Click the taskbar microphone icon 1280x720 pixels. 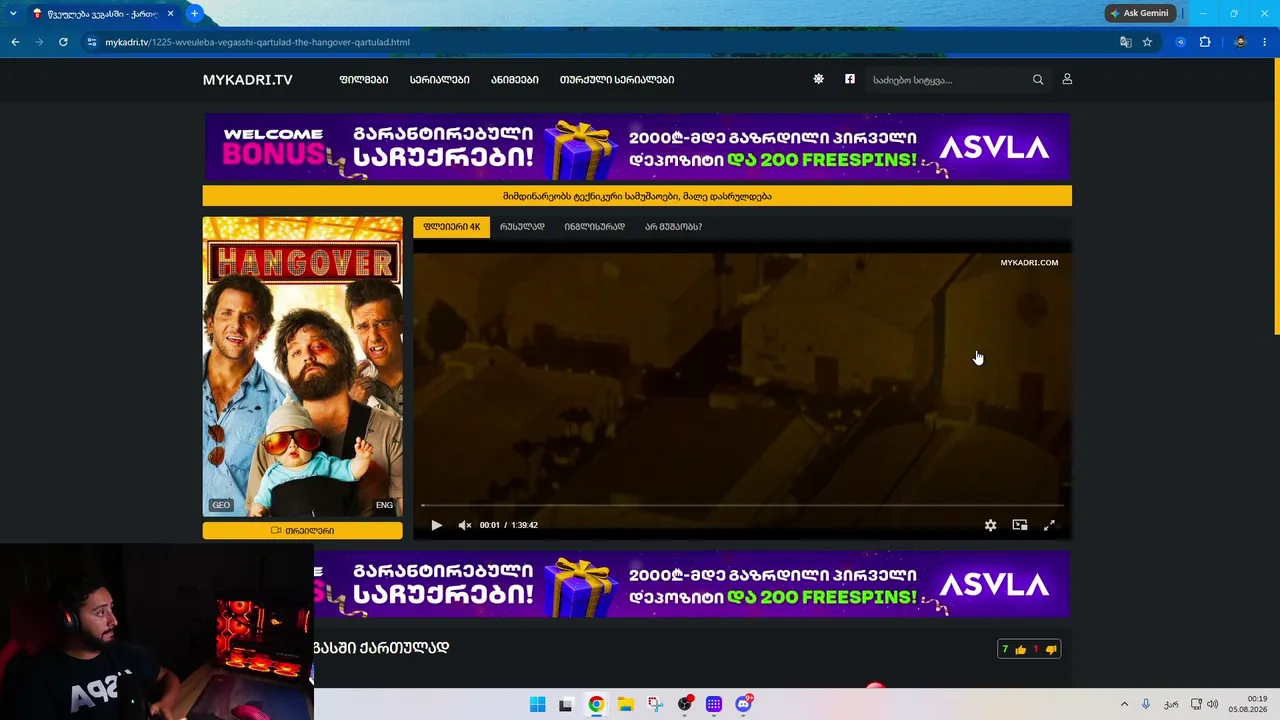1146,704
